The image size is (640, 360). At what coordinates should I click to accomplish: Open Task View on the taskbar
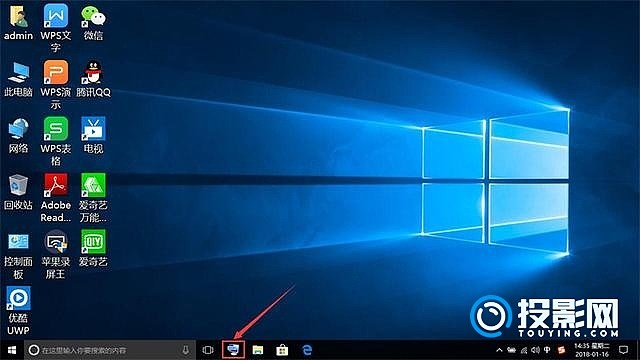[208, 350]
